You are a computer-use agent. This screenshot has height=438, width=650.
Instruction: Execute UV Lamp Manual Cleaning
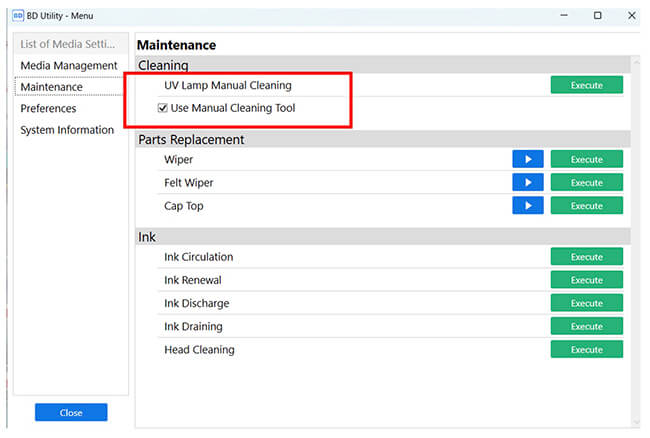pos(586,85)
